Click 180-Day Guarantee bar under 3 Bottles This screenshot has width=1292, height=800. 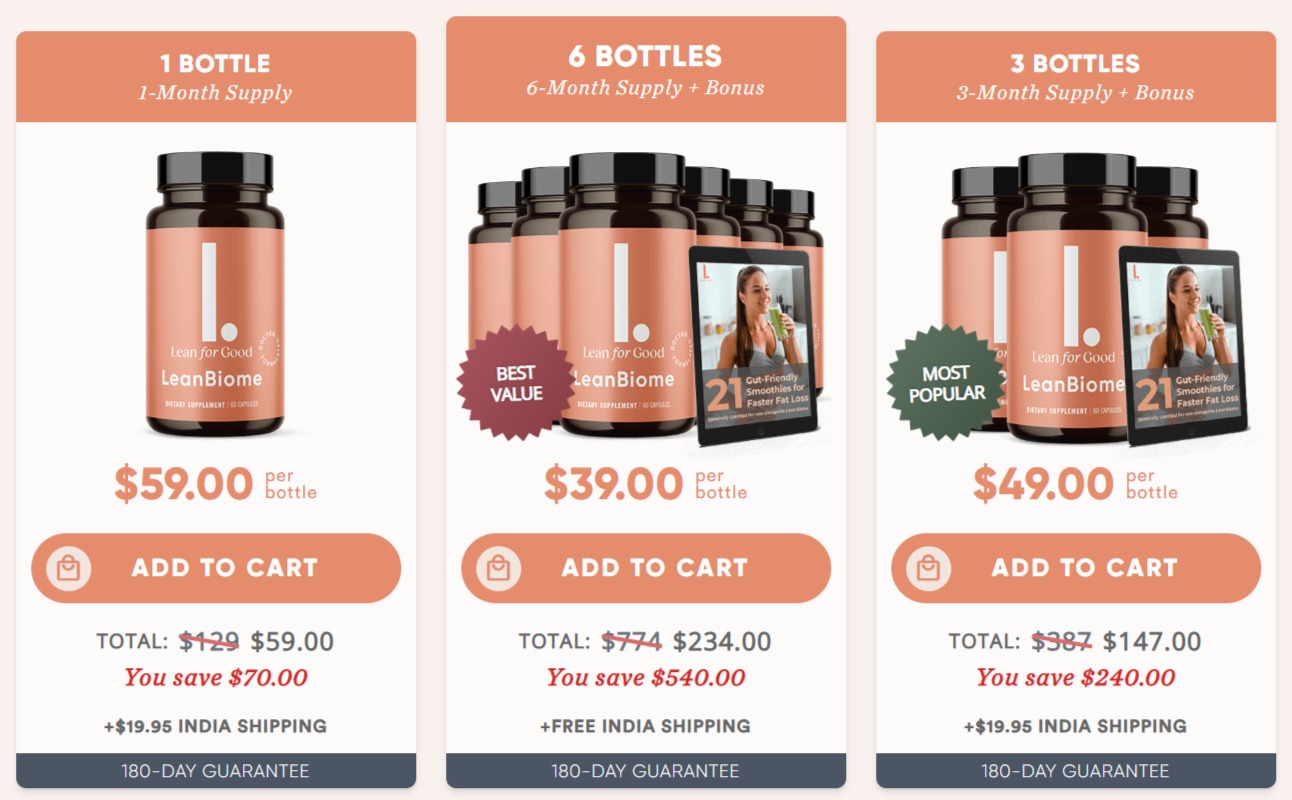coord(1076,771)
